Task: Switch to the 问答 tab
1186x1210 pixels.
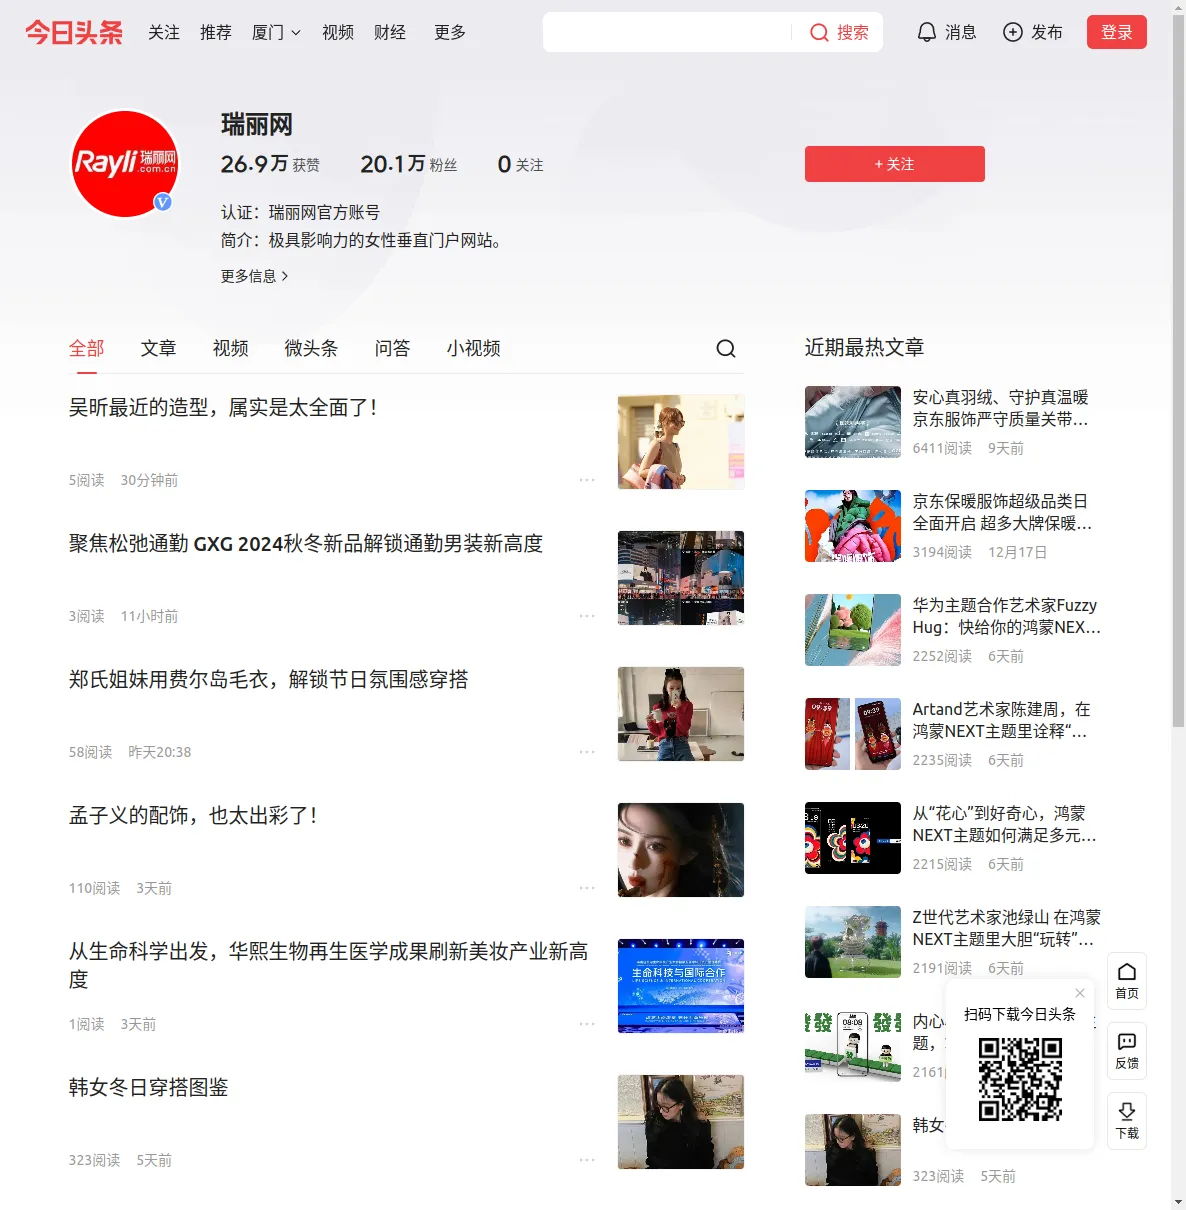Action: click(x=393, y=348)
